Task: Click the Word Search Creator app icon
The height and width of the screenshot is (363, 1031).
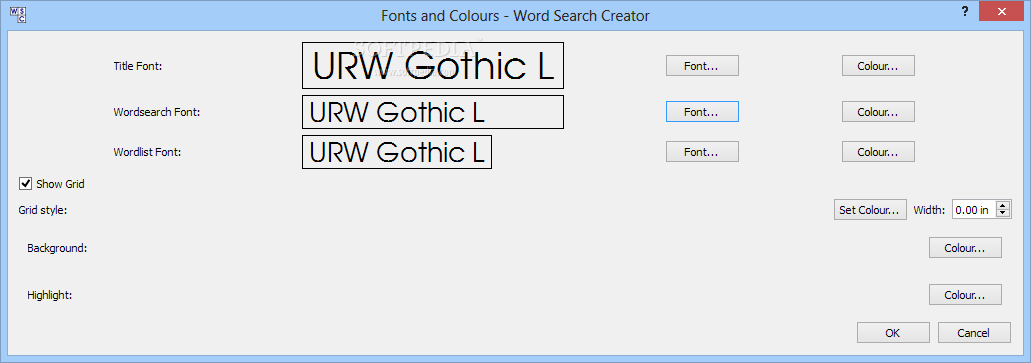Action: coord(18,14)
